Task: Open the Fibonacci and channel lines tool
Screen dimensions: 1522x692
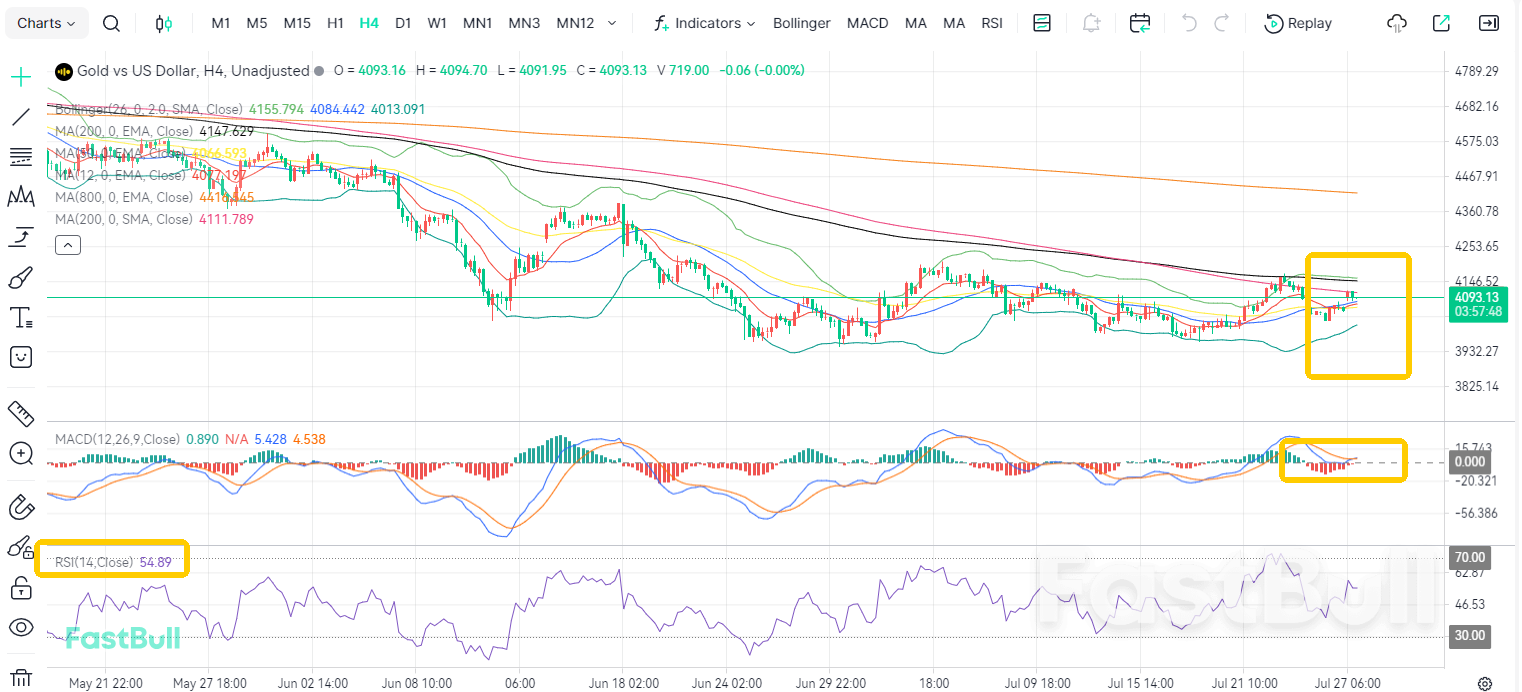Action: 21,157
